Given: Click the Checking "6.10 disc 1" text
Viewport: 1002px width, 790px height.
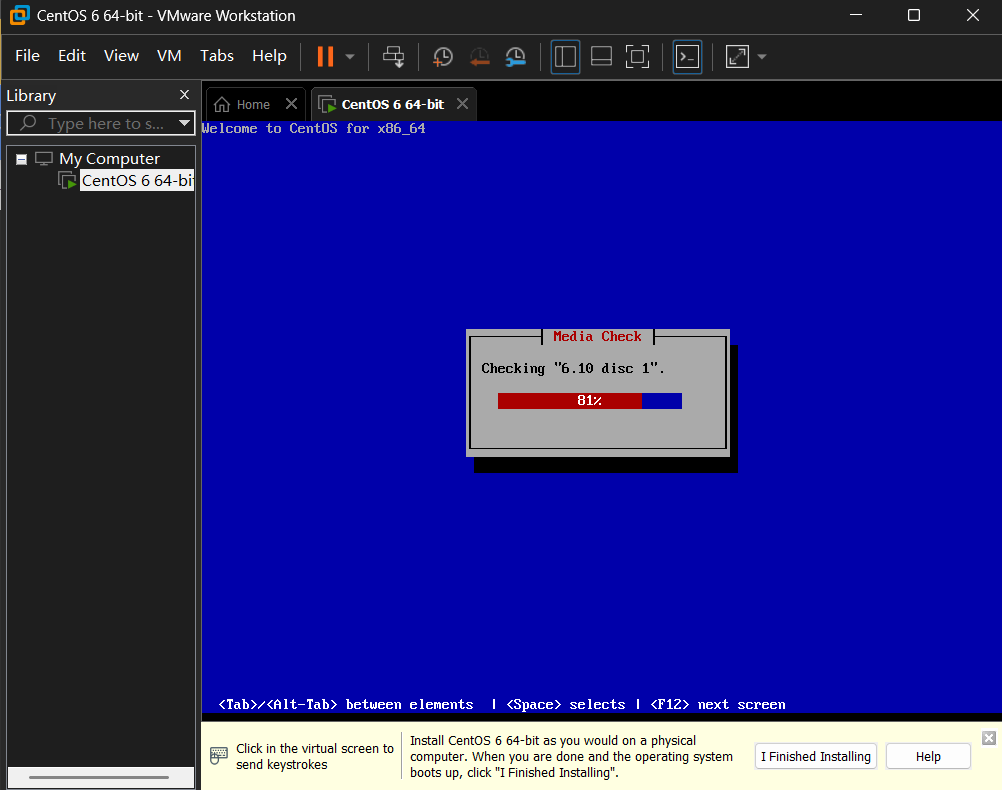Looking at the screenshot, I should (x=573, y=369).
